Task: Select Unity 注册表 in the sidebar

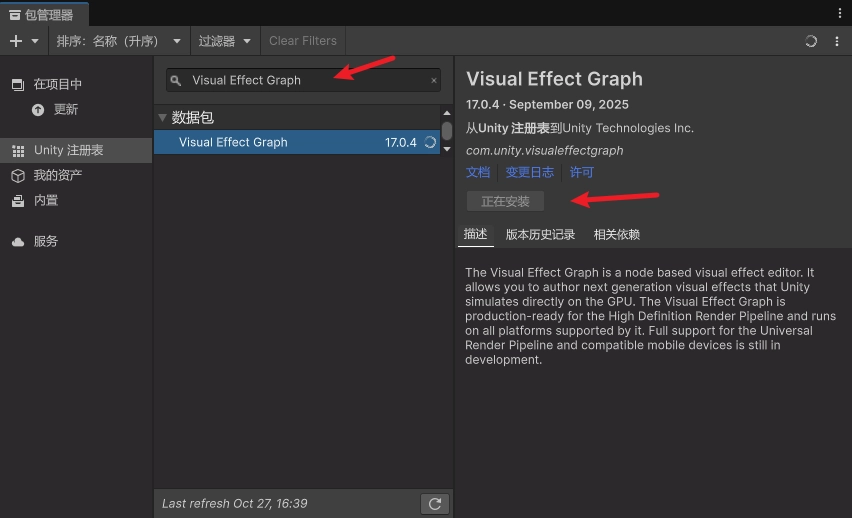Action: click(x=76, y=151)
